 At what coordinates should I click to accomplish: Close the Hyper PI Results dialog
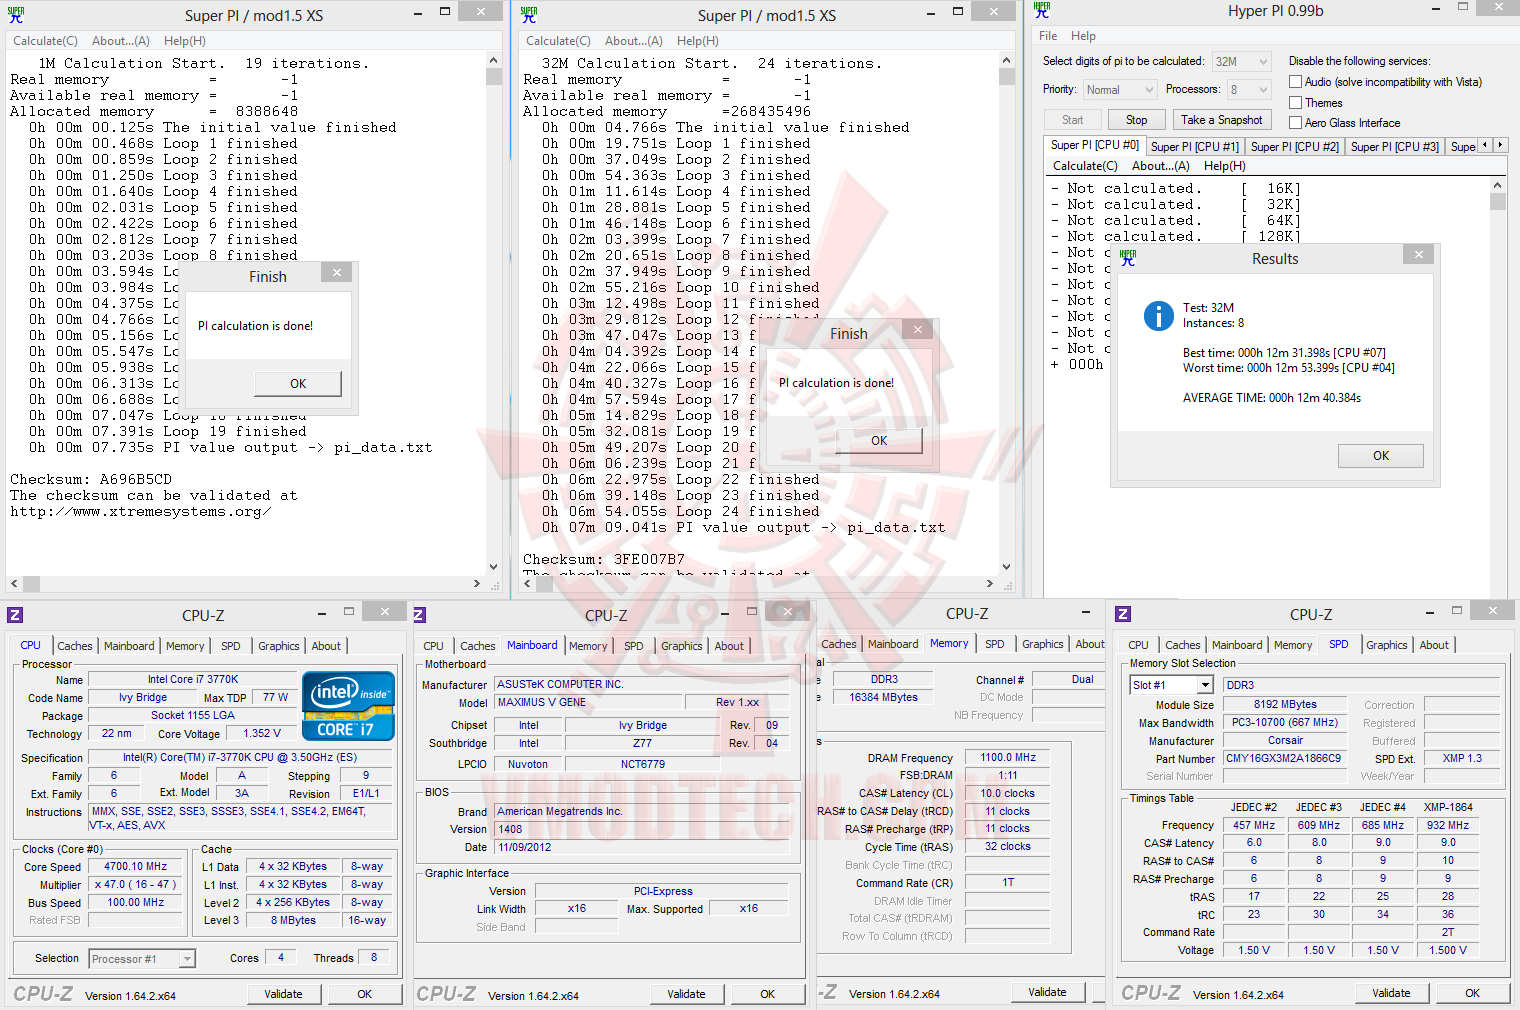[1418, 254]
